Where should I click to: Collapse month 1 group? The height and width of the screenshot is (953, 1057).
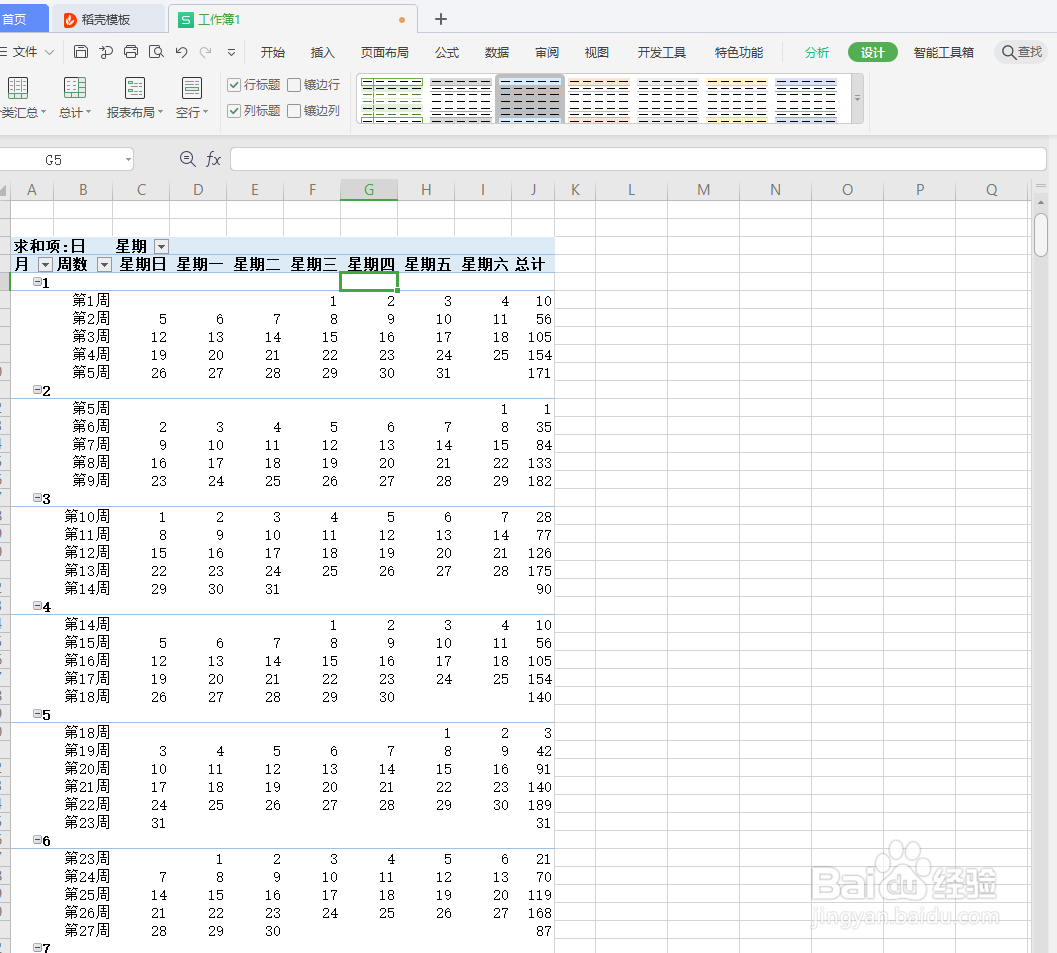tap(38, 282)
